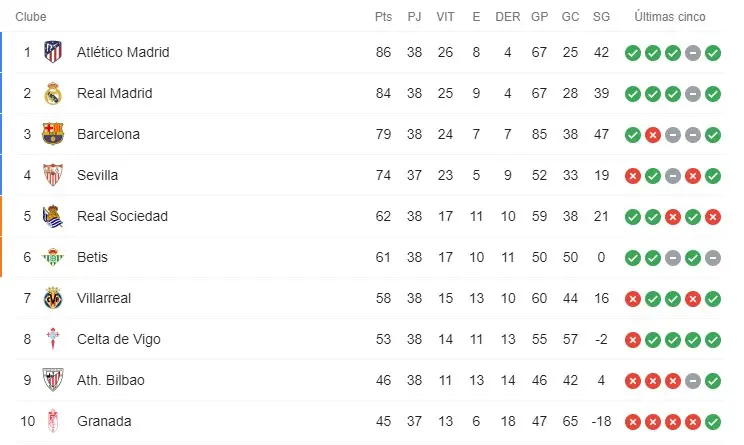Click the Betis club crest

(53, 257)
